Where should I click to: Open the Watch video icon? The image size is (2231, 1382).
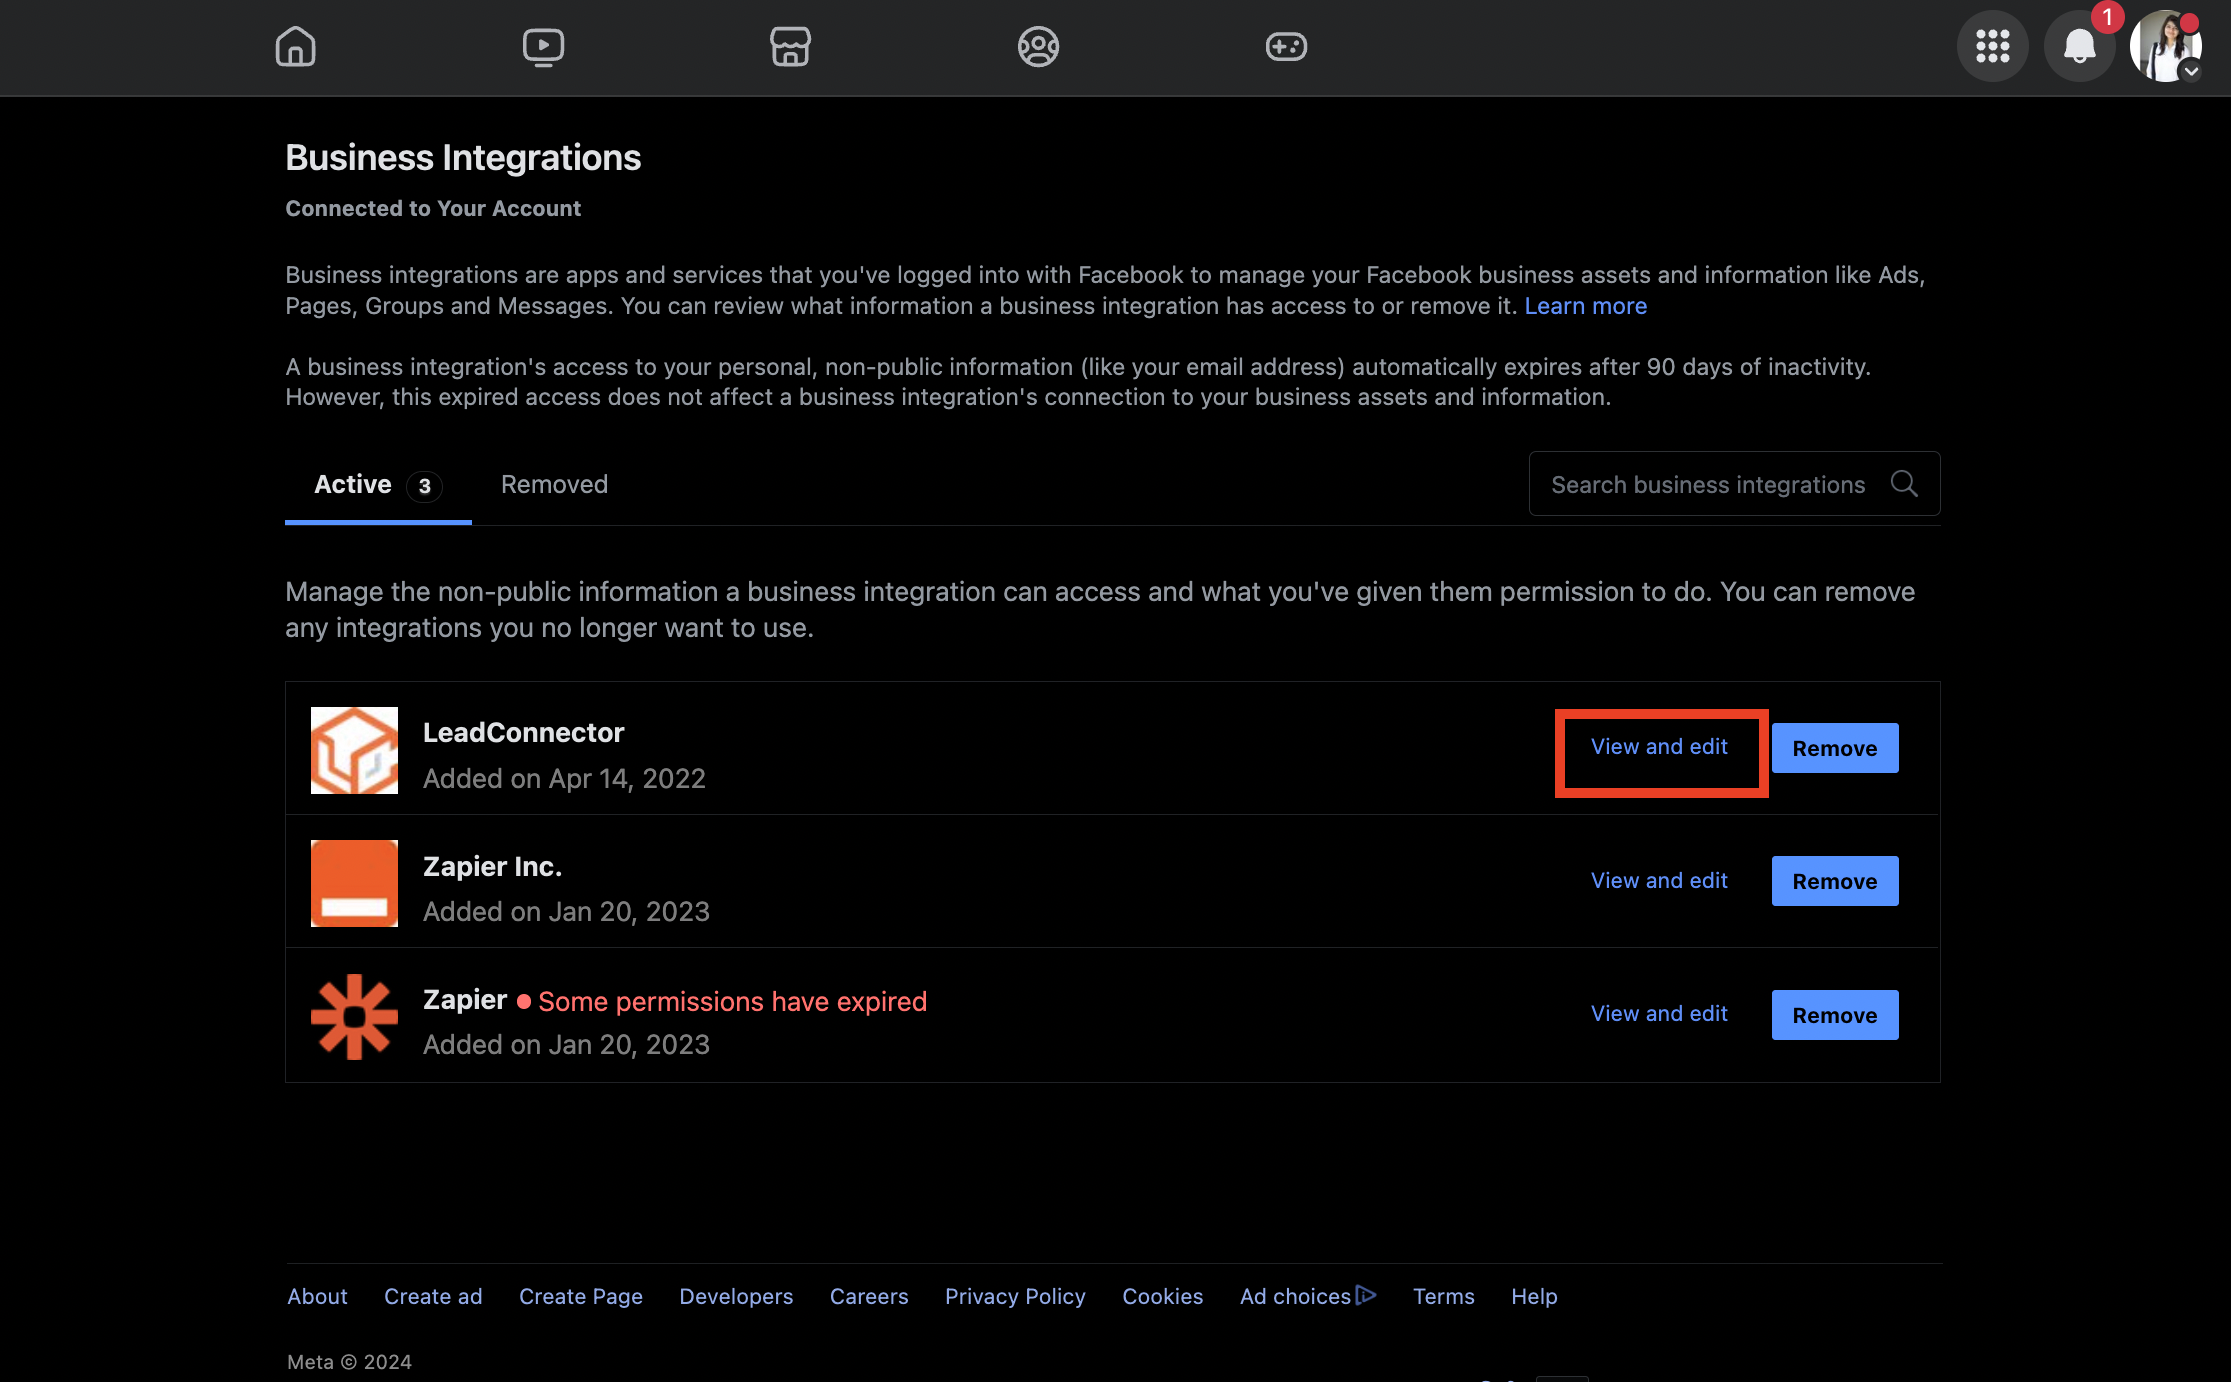[x=543, y=46]
